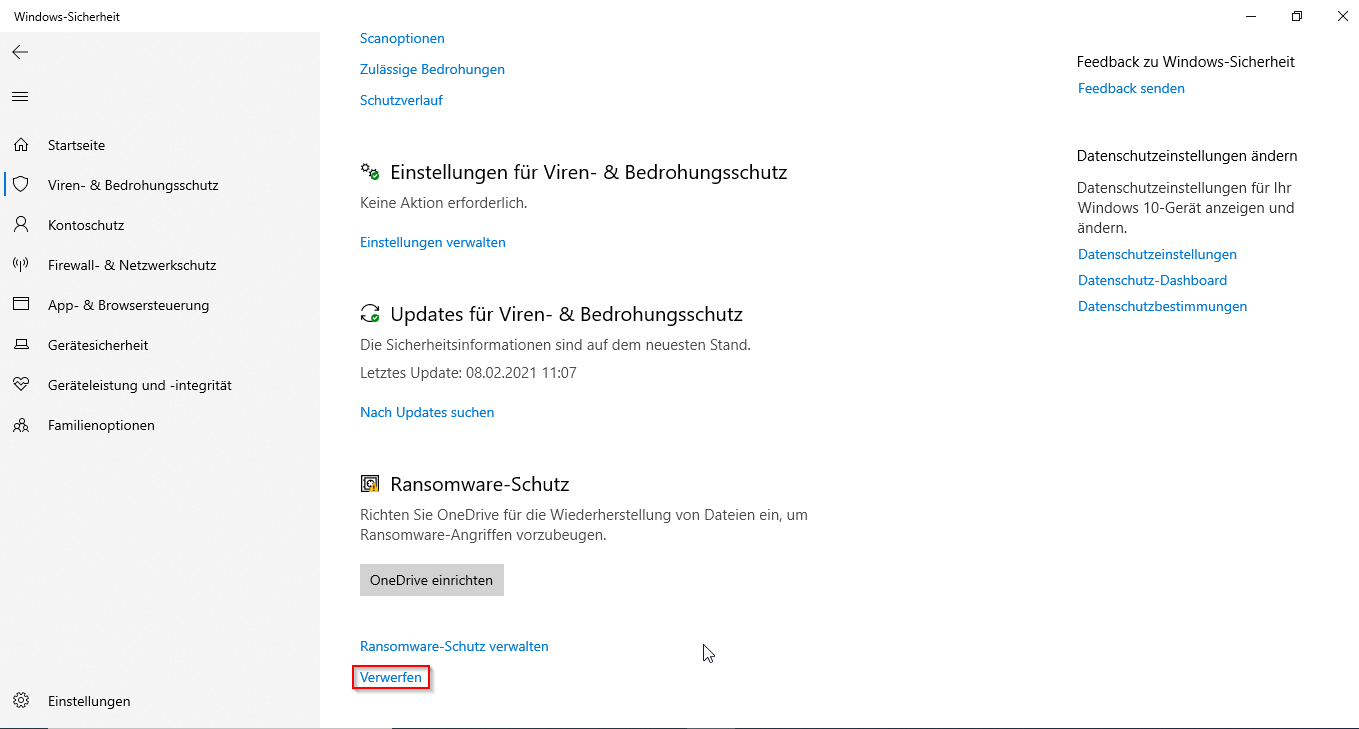The height and width of the screenshot is (729, 1359).
Task: Click Feedback senden
Action: click(1131, 88)
